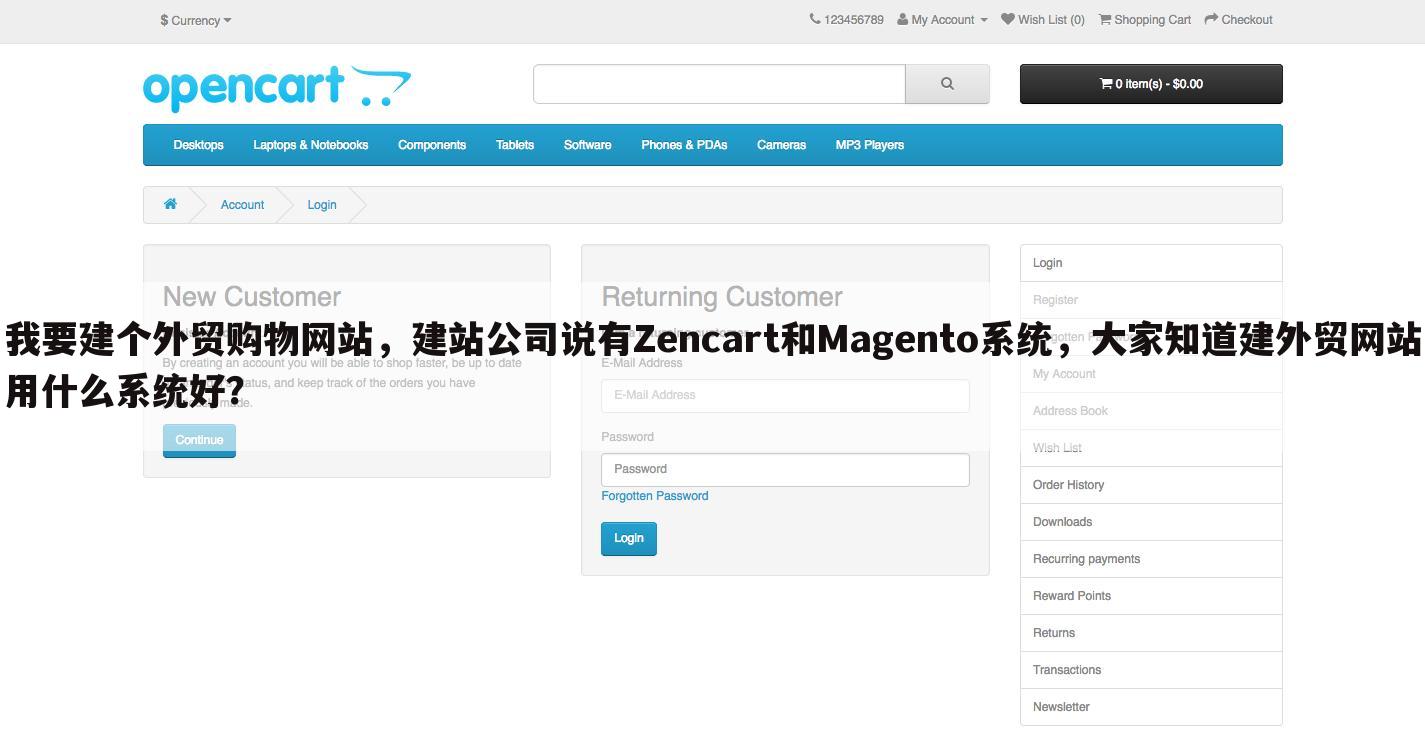Open Wish List in the sidebar

tap(1151, 448)
